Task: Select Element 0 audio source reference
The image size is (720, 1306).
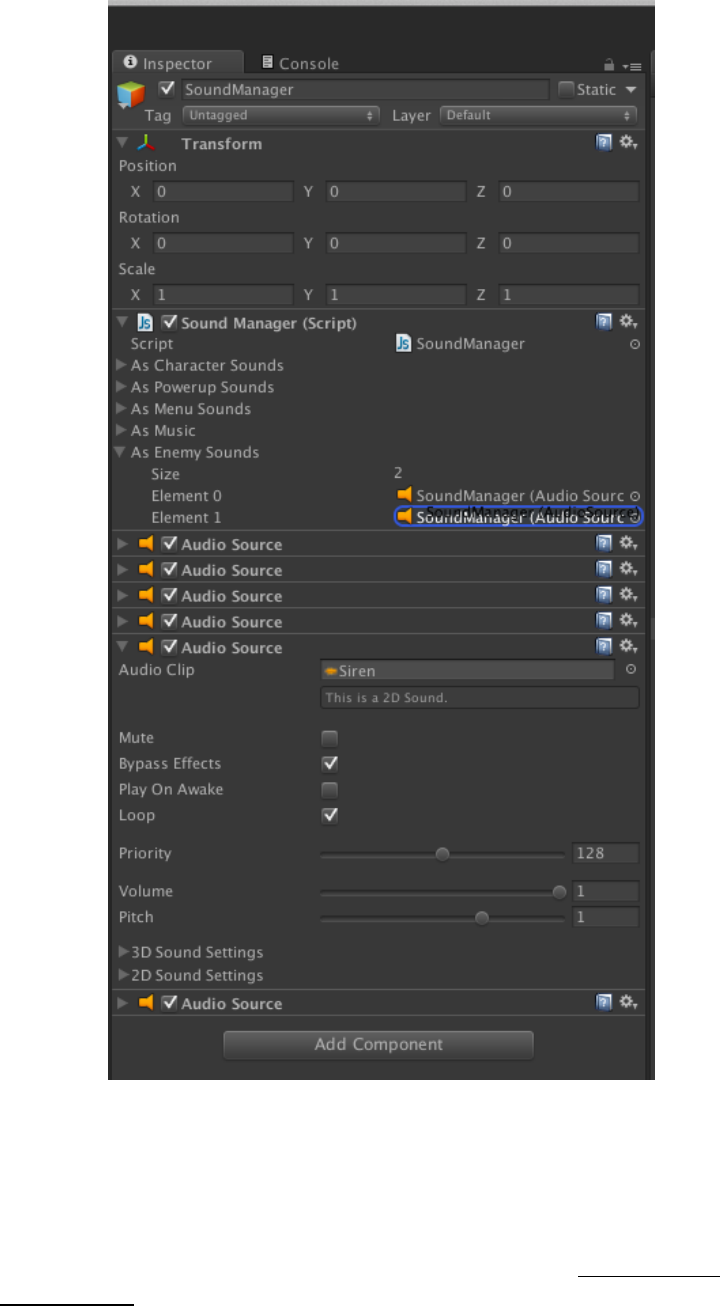Action: pyautogui.click(x=510, y=495)
